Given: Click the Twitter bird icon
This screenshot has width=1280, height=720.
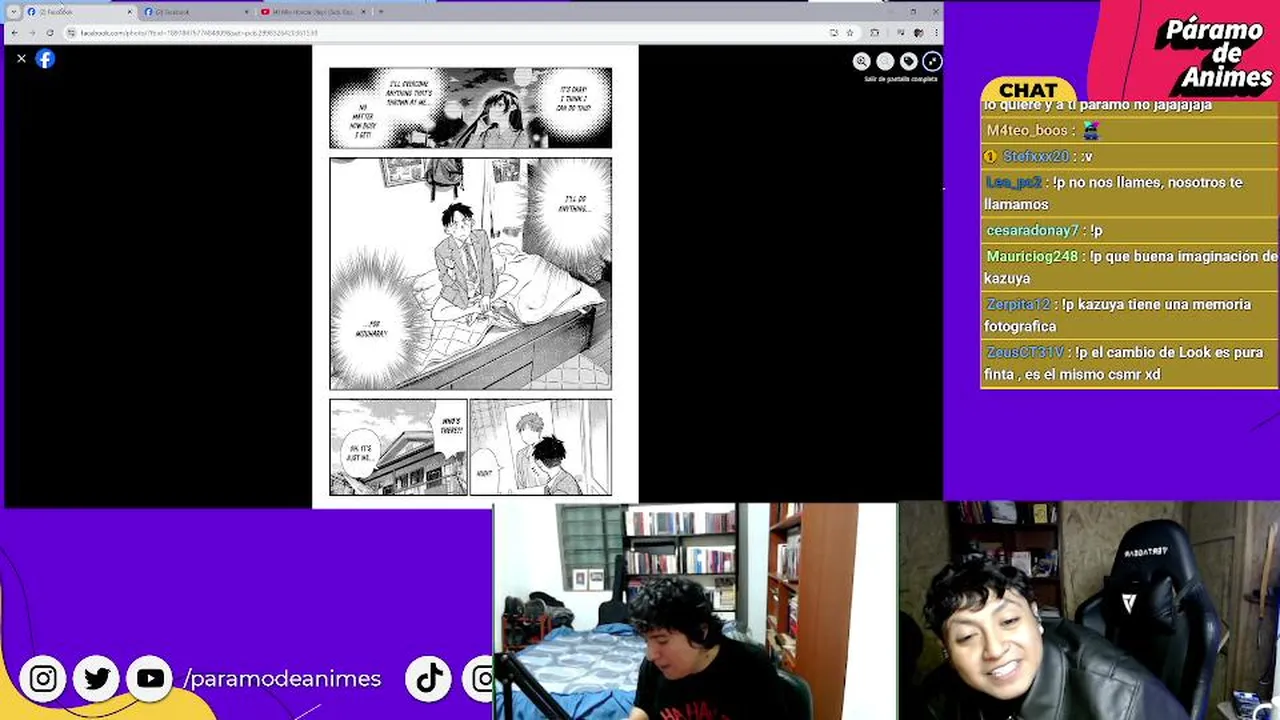Looking at the screenshot, I should click(97, 679).
